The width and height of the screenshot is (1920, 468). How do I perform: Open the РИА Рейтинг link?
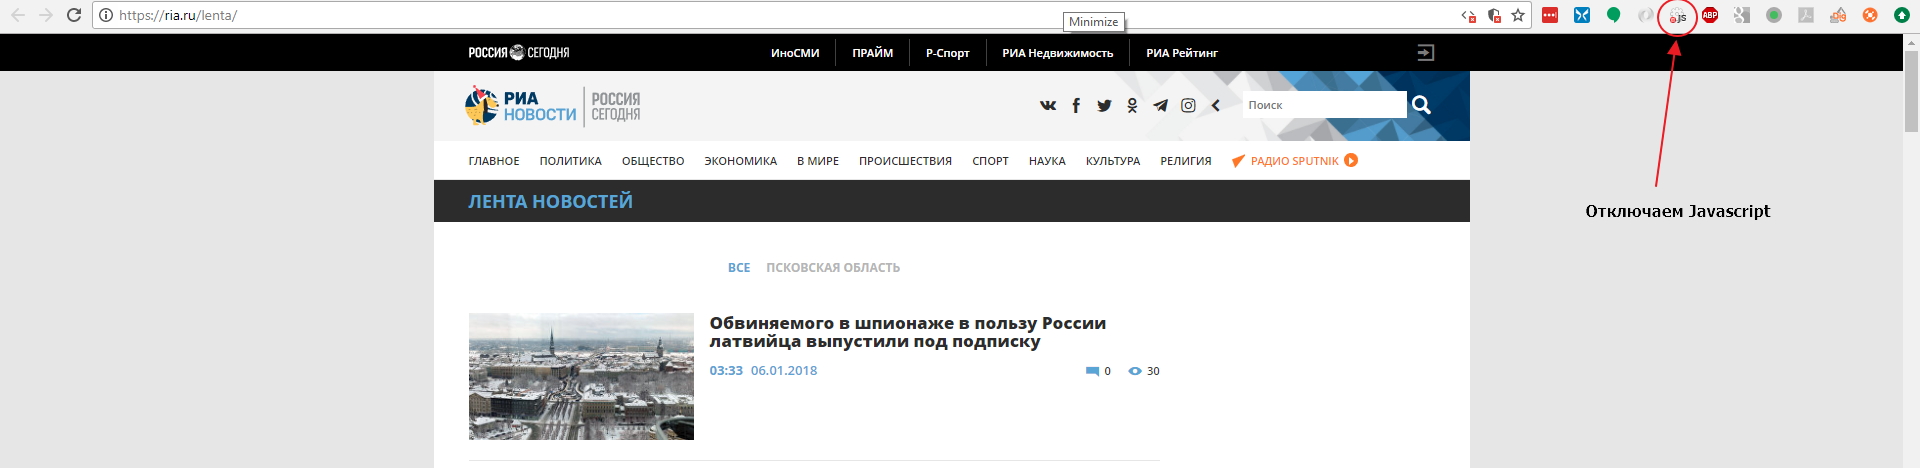click(x=1182, y=53)
